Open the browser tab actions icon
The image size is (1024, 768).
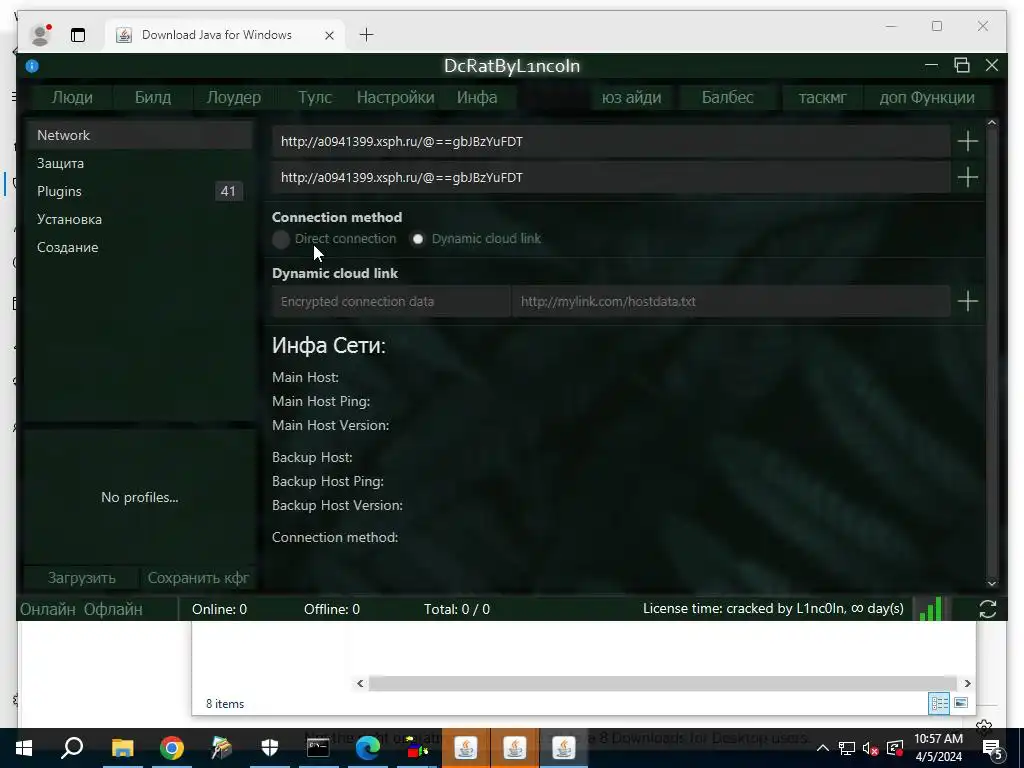[78, 35]
